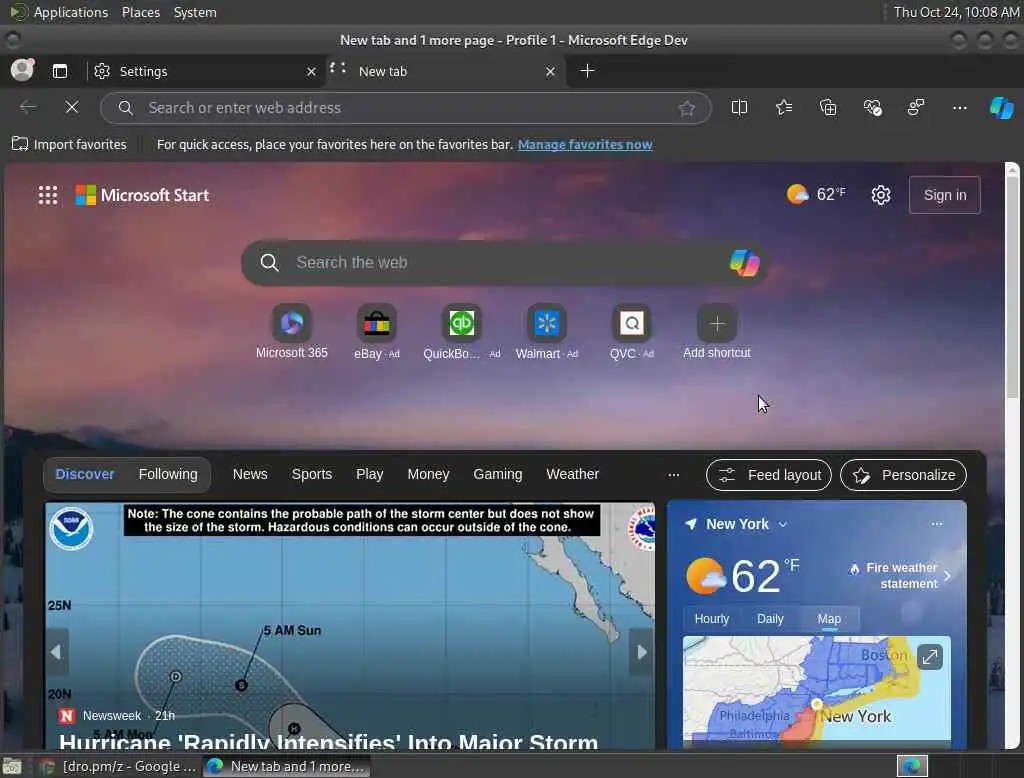Show previous news slide arrow
Screen dimensions: 1024x778
[56, 651]
